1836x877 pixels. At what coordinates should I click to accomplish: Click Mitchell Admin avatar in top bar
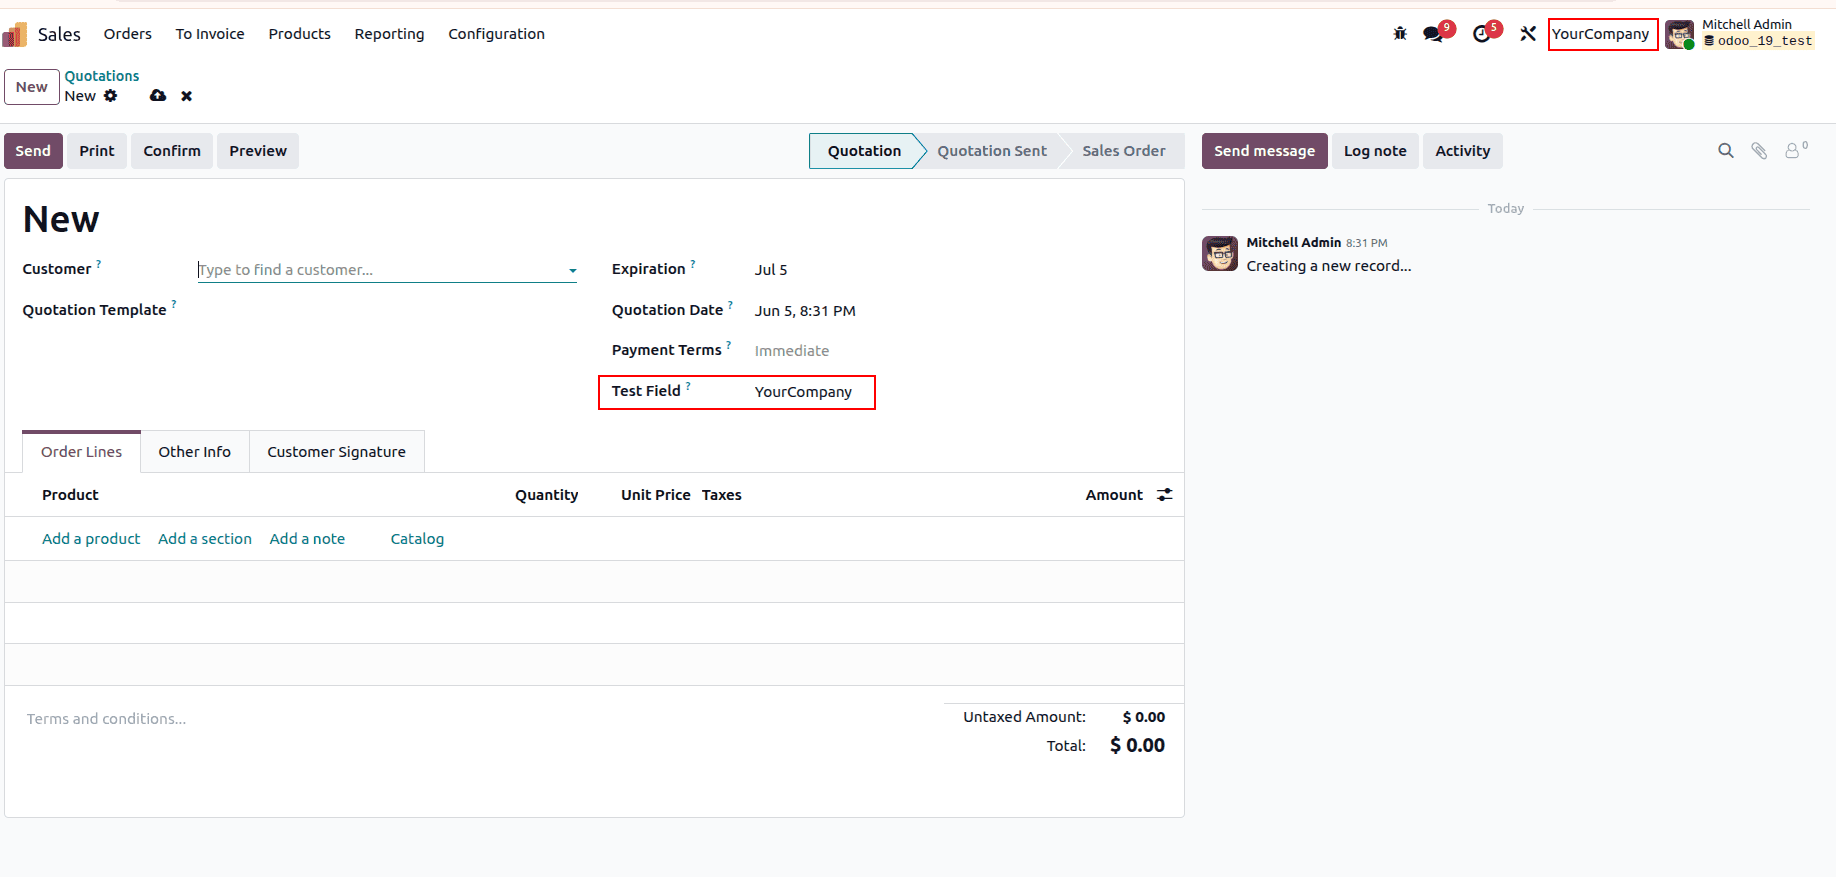(1679, 34)
